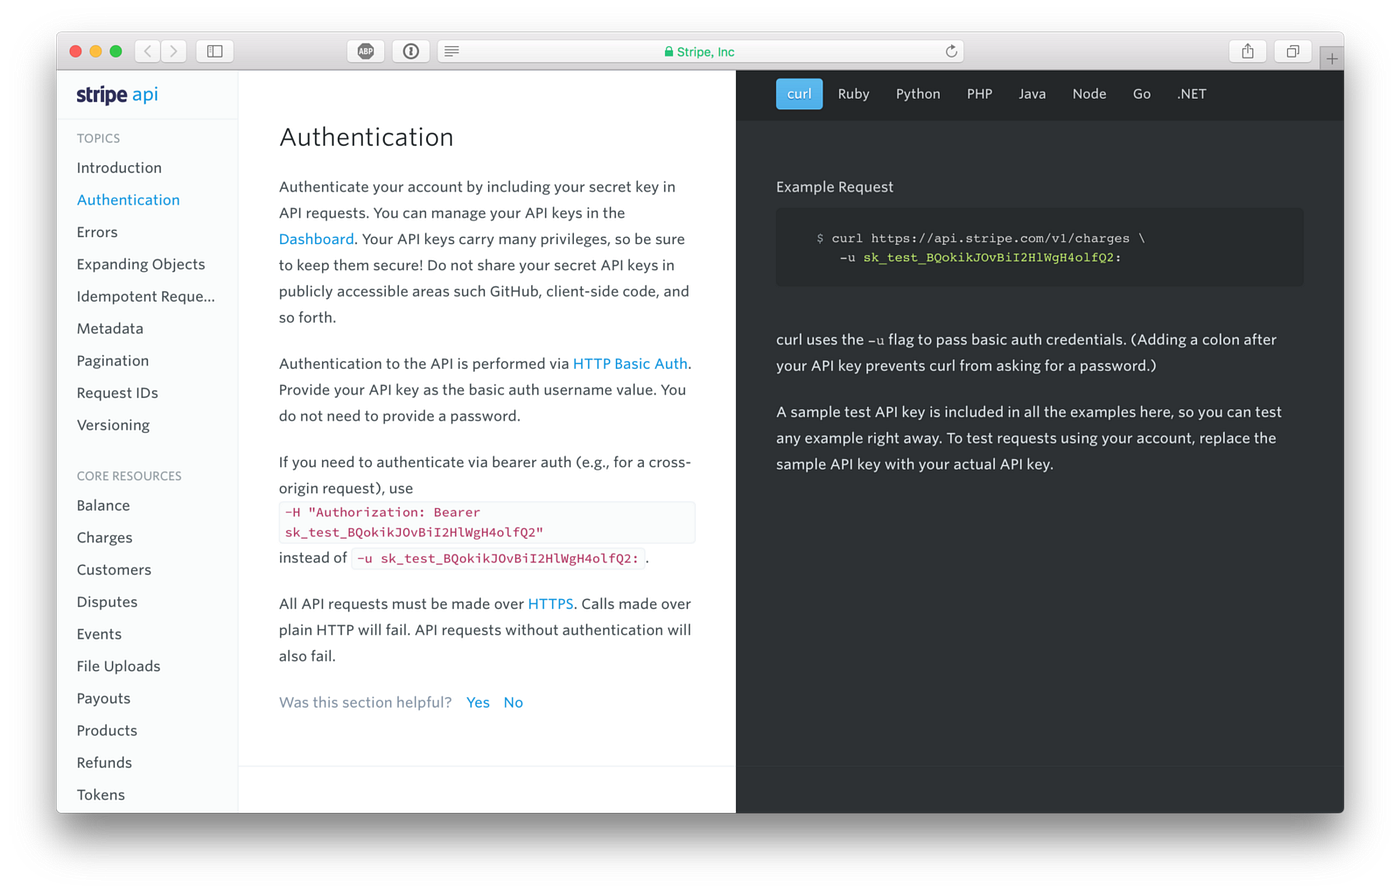Open Payouts core resource
This screenshot has height=893, width=1400.
(103, 698)
